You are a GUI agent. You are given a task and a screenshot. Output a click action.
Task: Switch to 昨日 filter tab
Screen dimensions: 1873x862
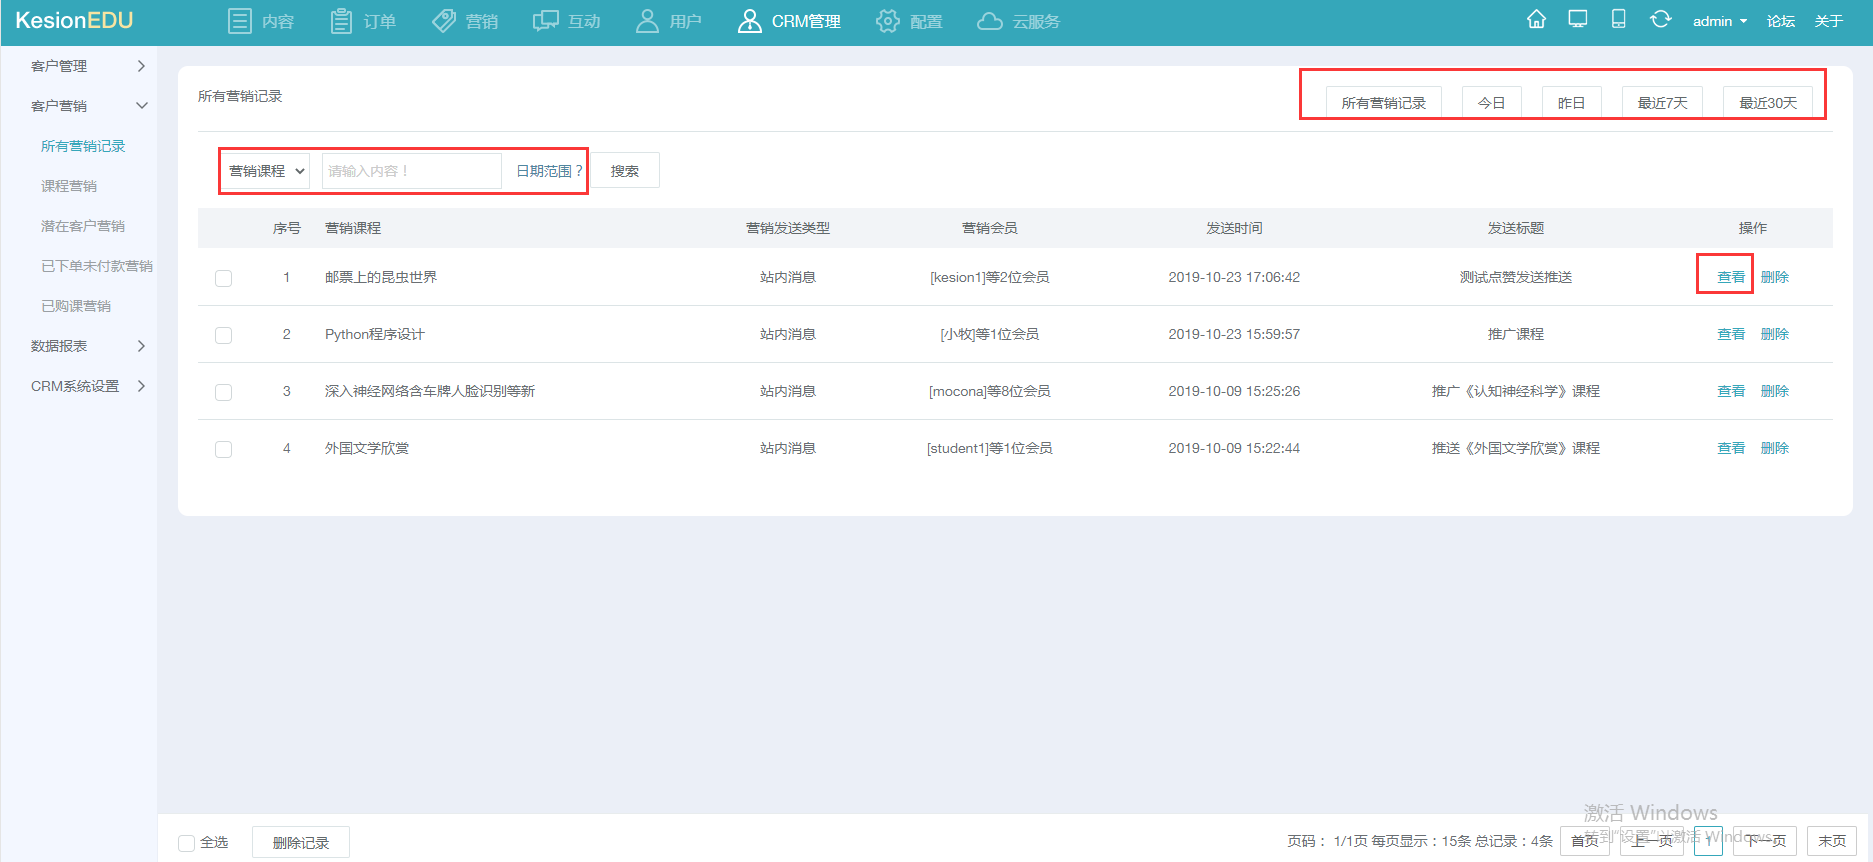click(1572, 103)
